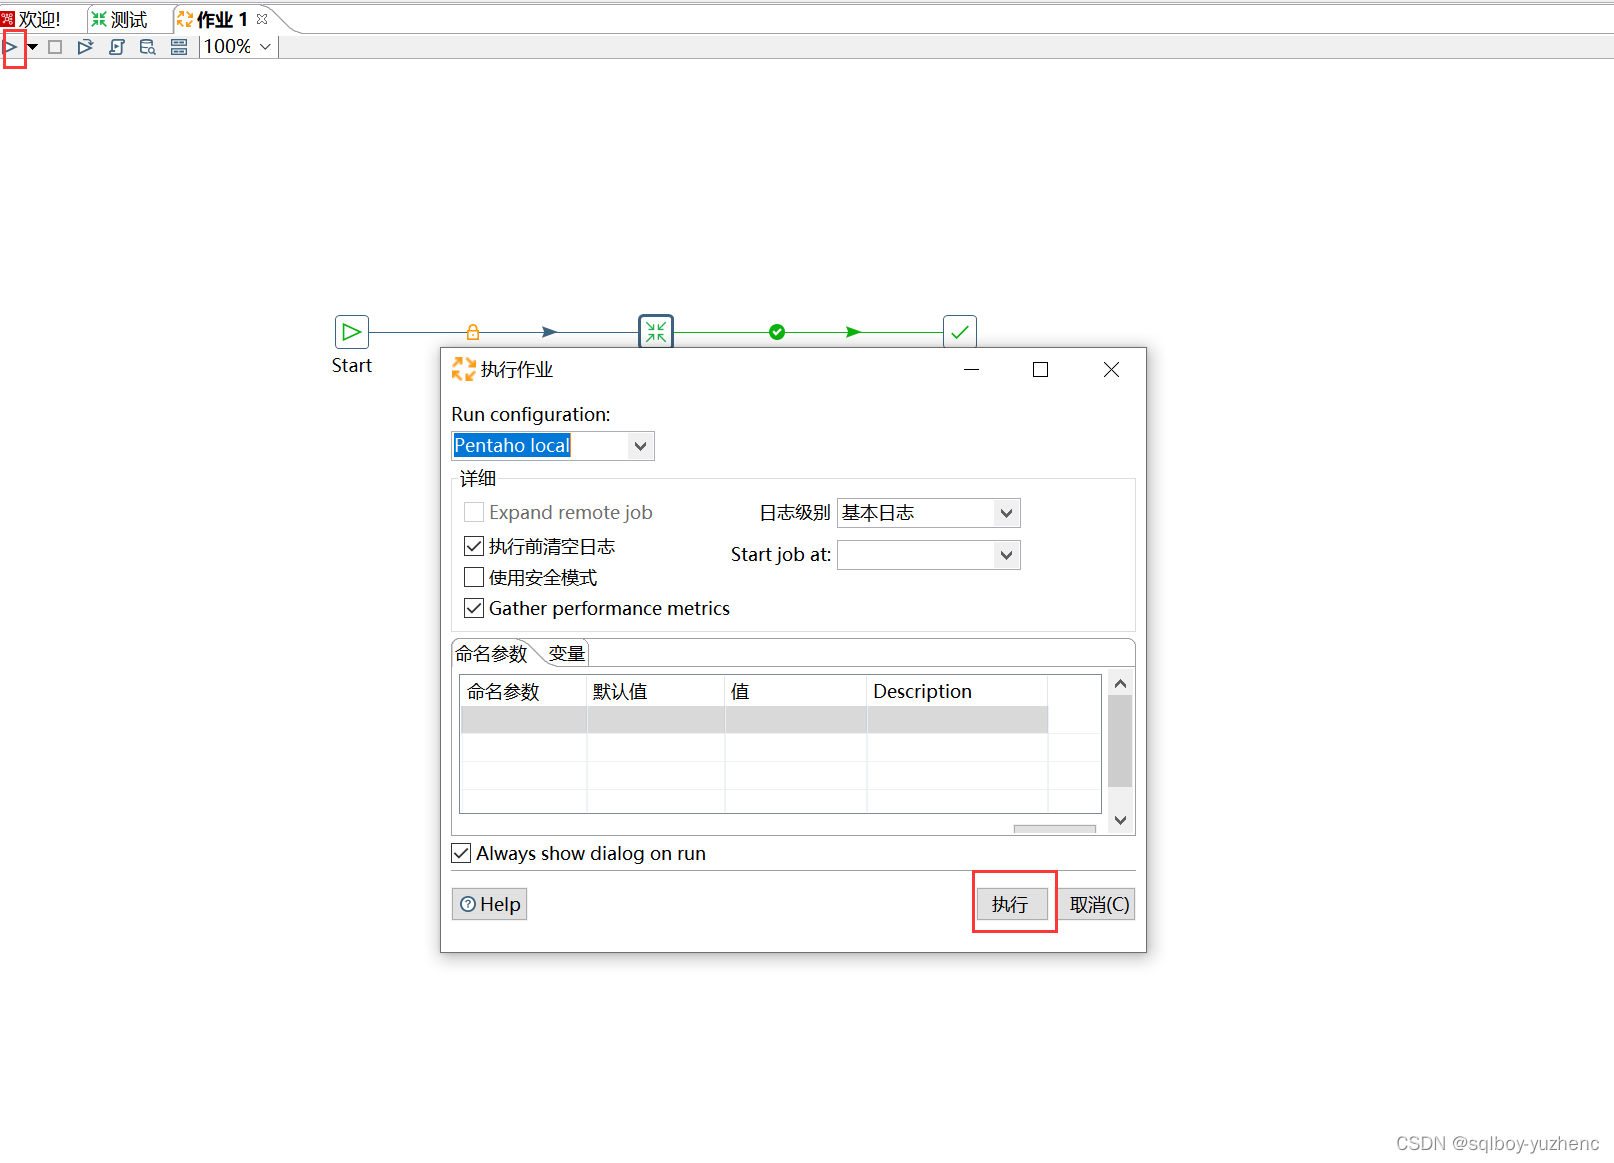Open the Run configuration Pentaho local dropdown
1614x1163 pixels.
641,446
